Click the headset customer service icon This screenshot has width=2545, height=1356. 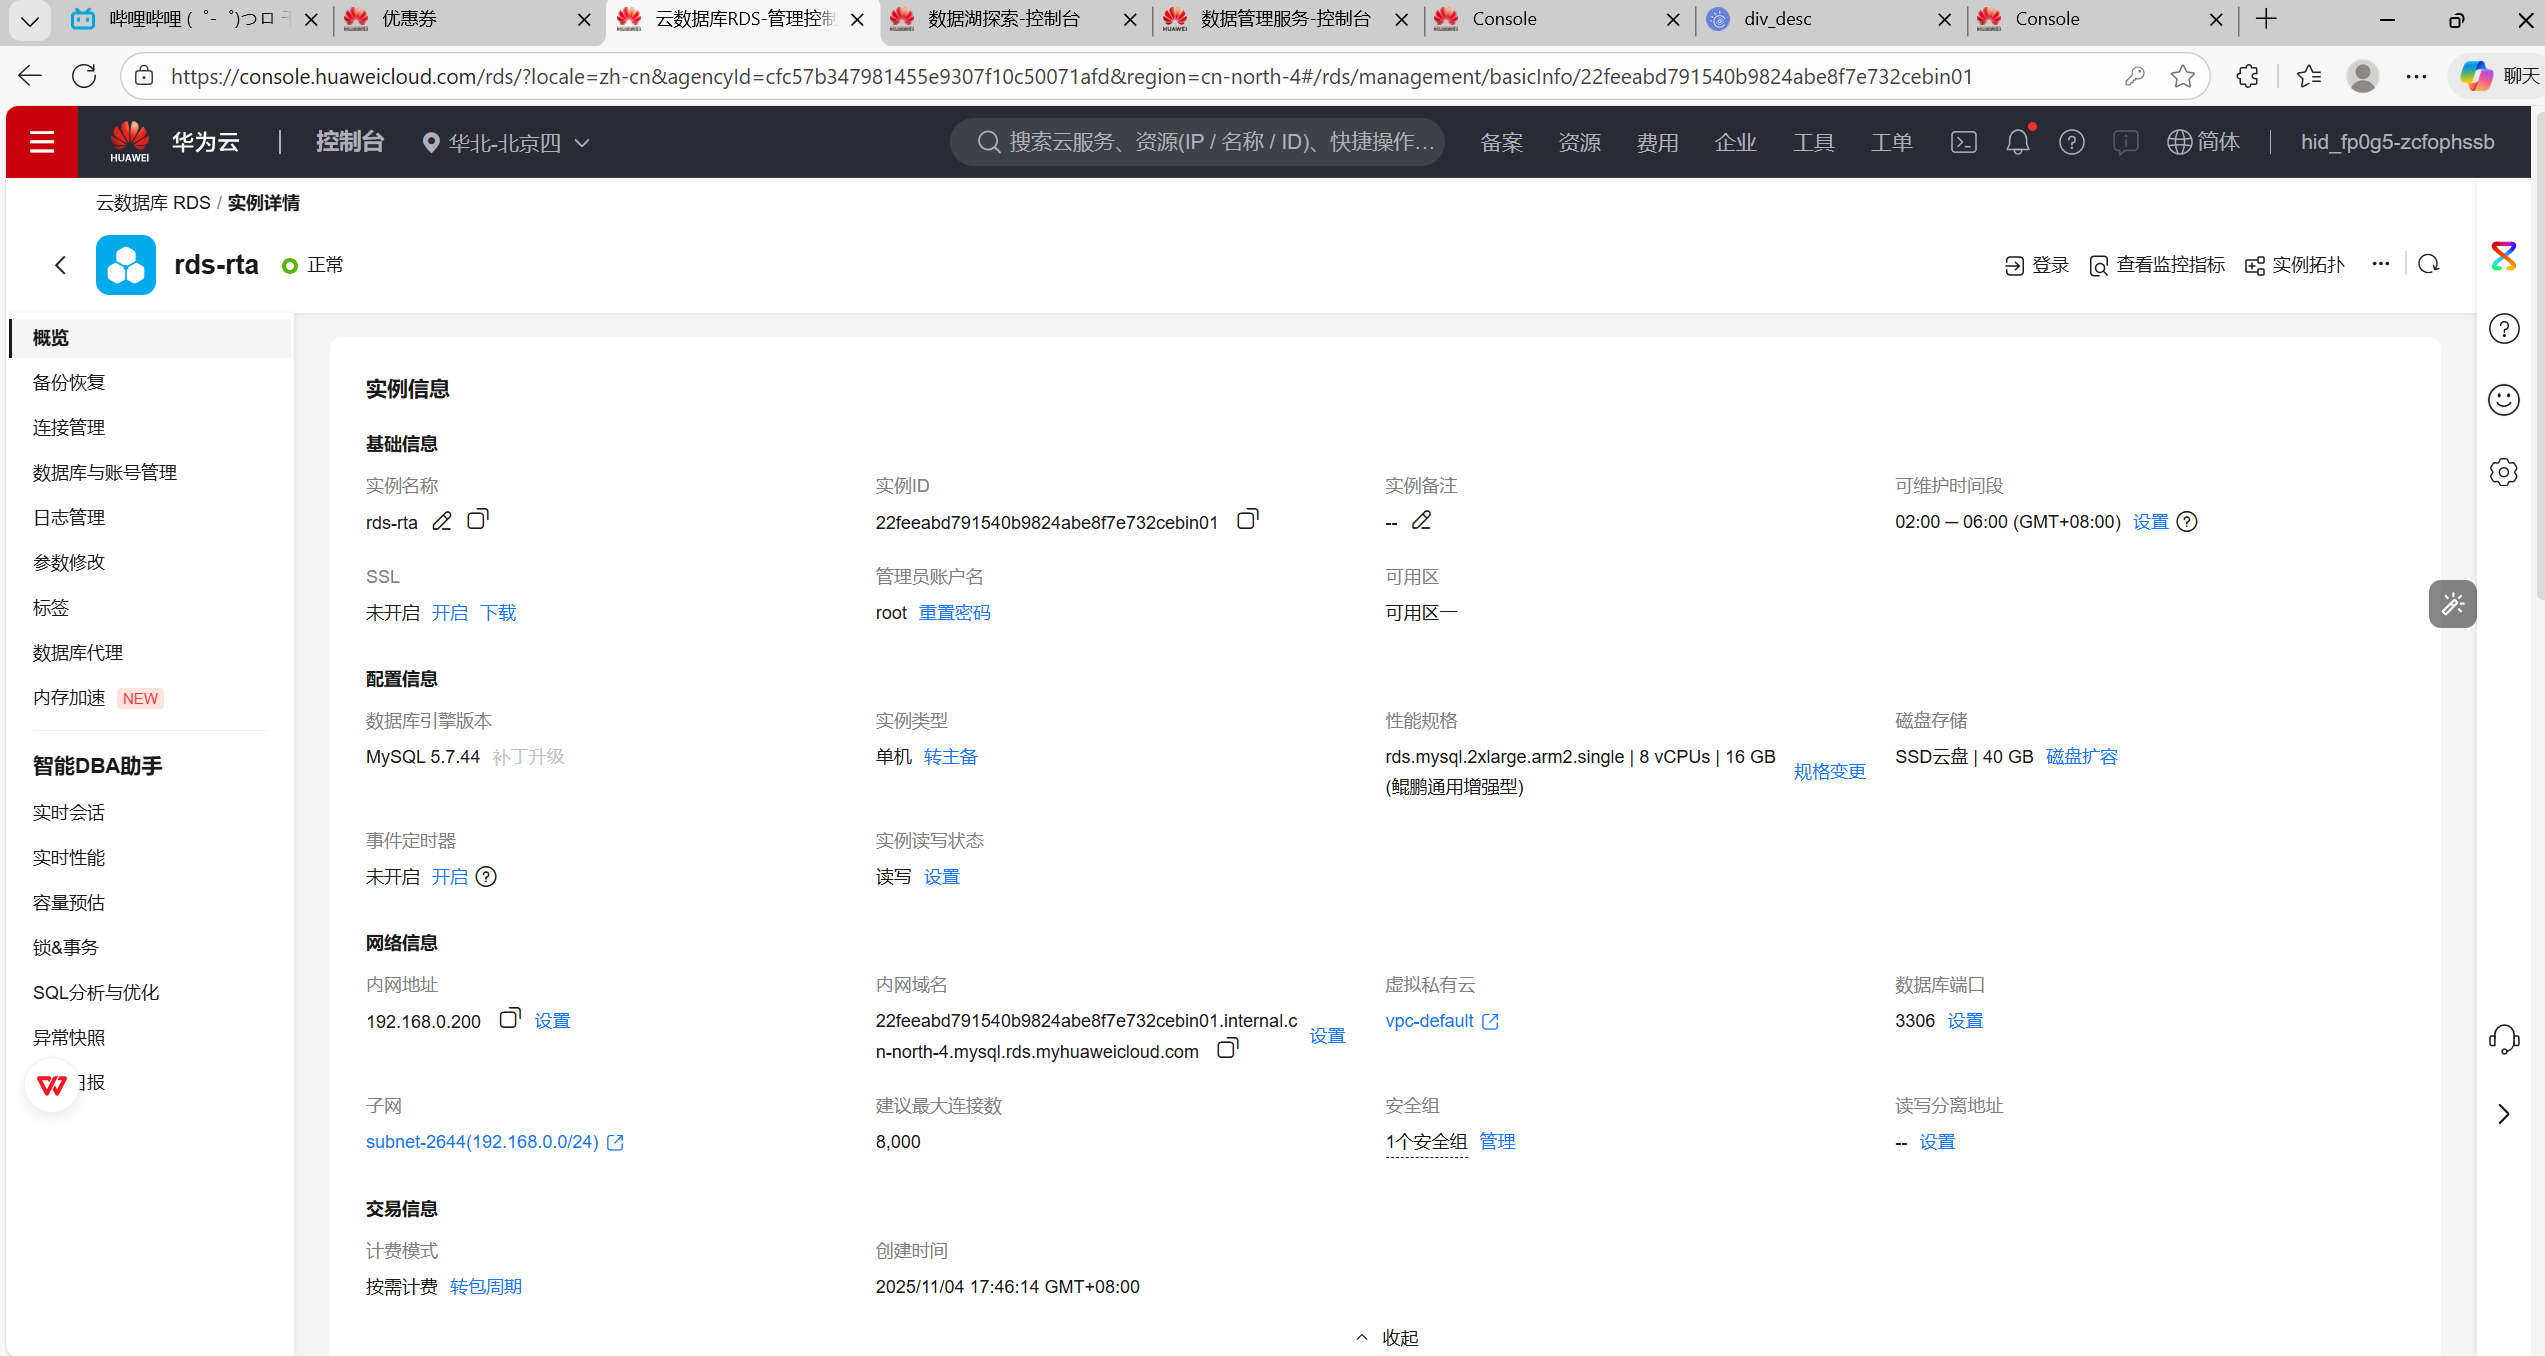[2503, 1040]
